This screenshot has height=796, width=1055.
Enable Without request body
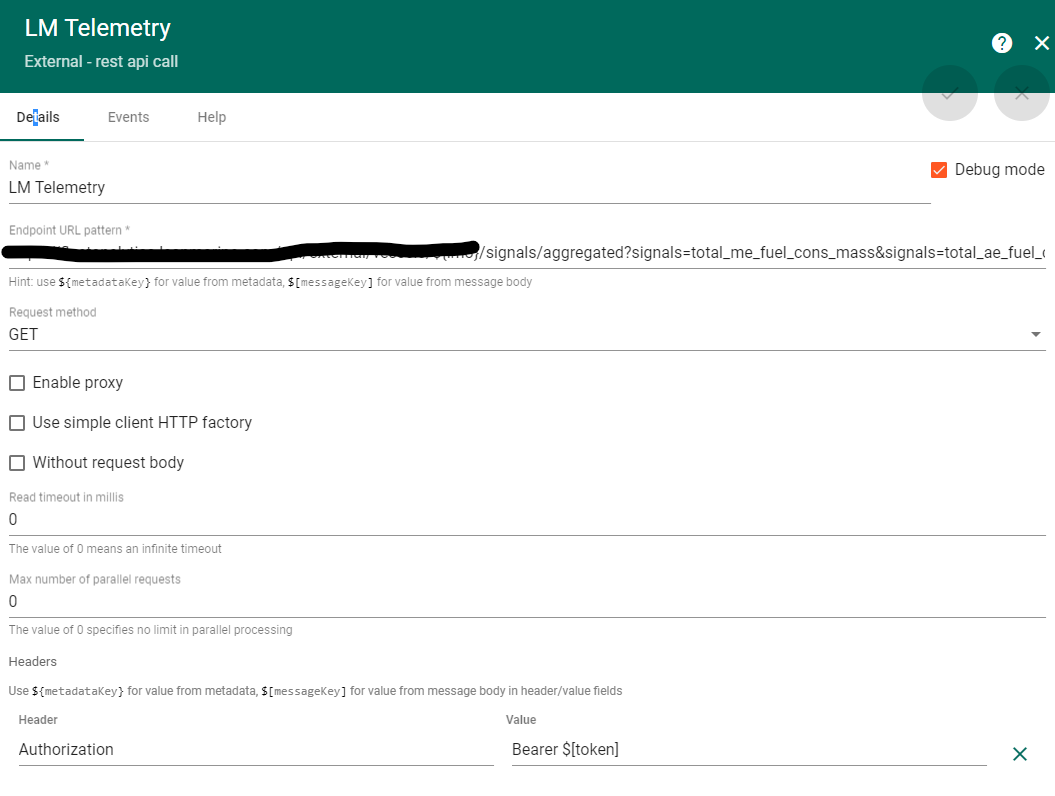coord(16,462)
